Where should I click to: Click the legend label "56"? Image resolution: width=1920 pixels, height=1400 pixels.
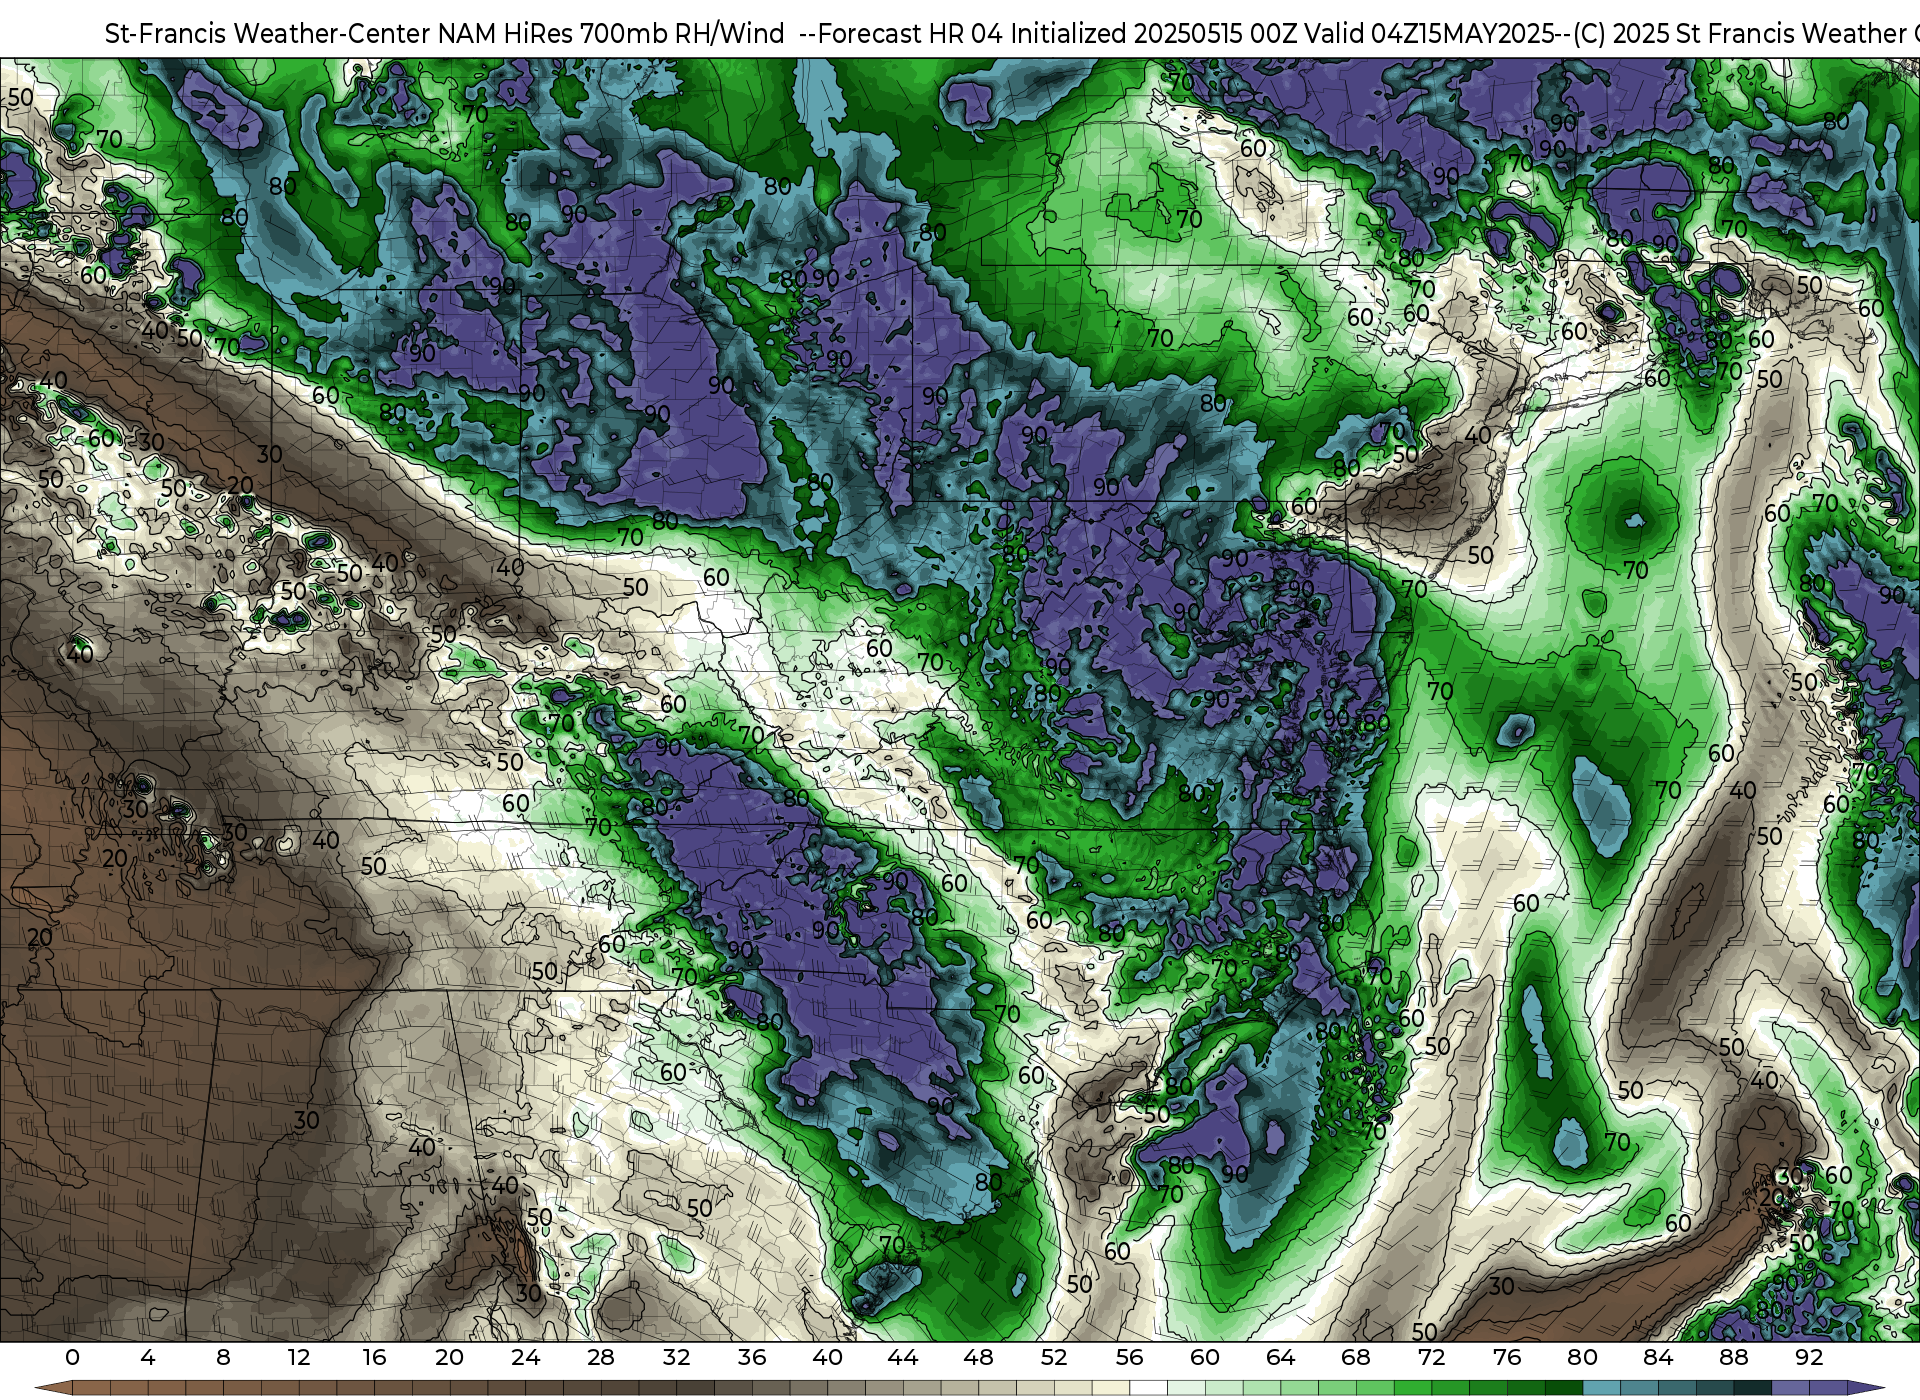(x=1129, y=1357)
